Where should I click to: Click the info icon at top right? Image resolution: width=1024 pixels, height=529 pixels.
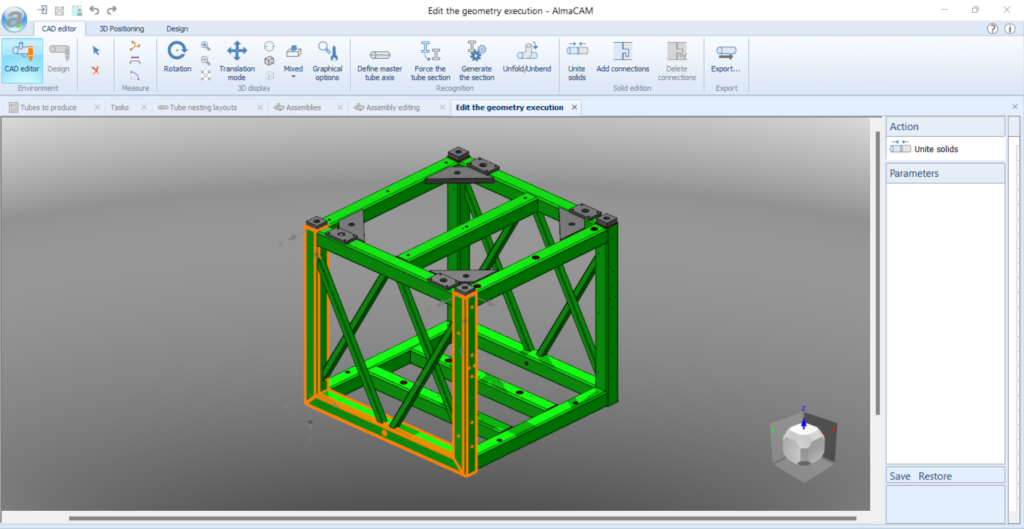tap(1010, 29)
